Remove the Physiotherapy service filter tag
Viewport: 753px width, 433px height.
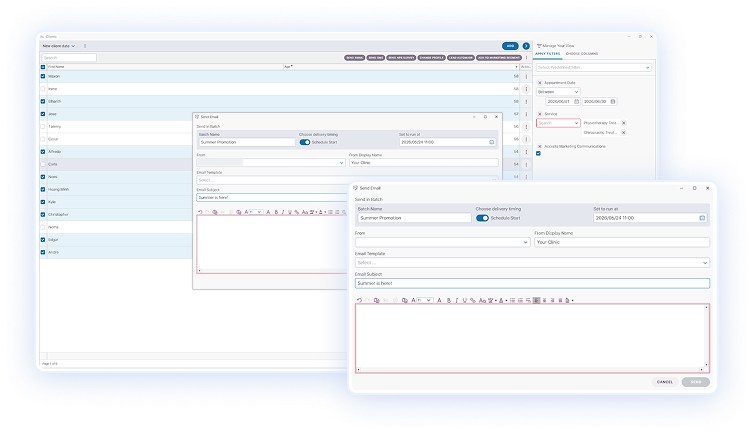(623, 123)
